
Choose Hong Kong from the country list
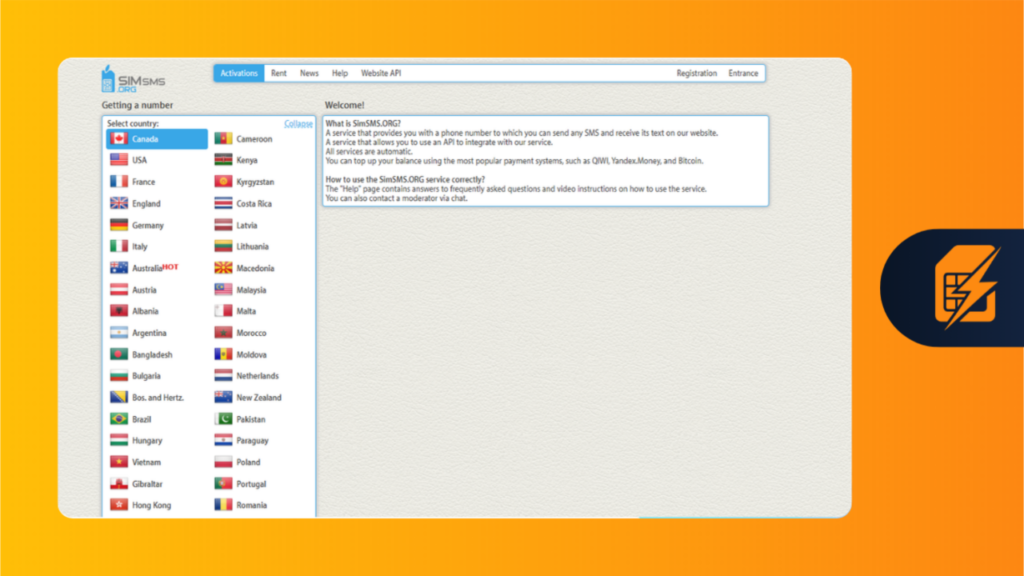[x=151, y=505]
